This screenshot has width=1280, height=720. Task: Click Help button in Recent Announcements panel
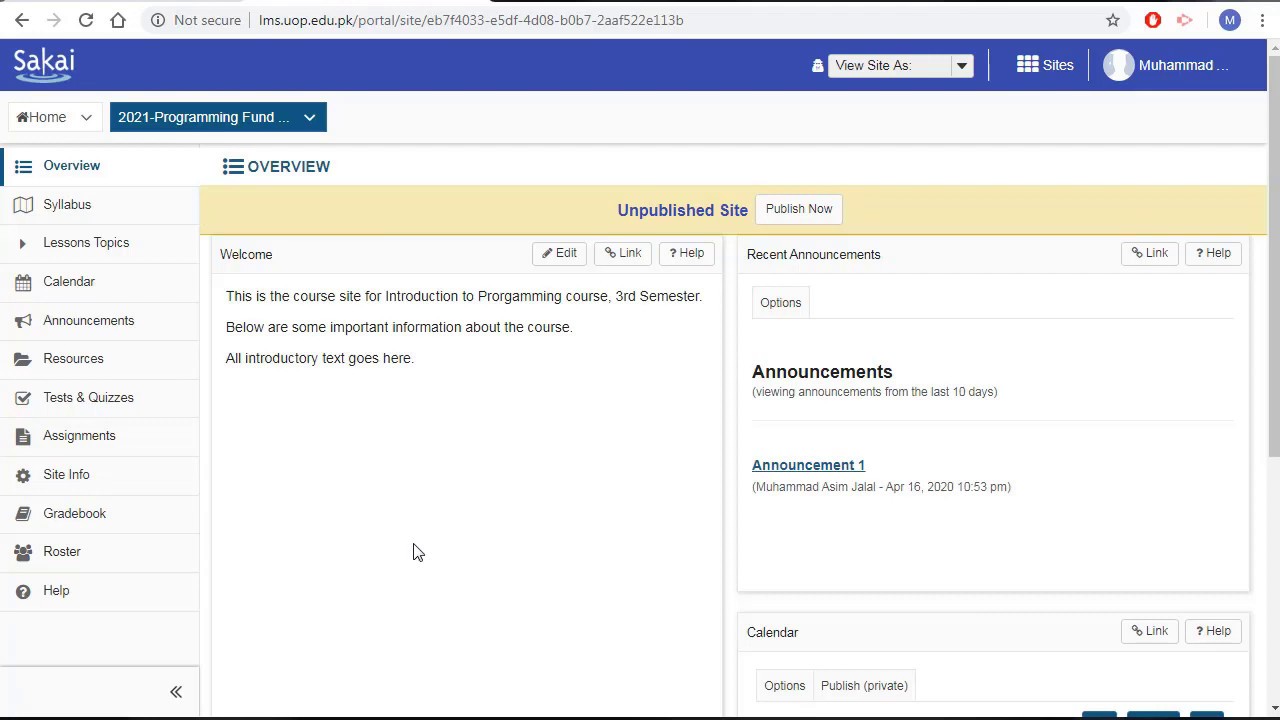pyautogui.click(x=1213, y=253)
